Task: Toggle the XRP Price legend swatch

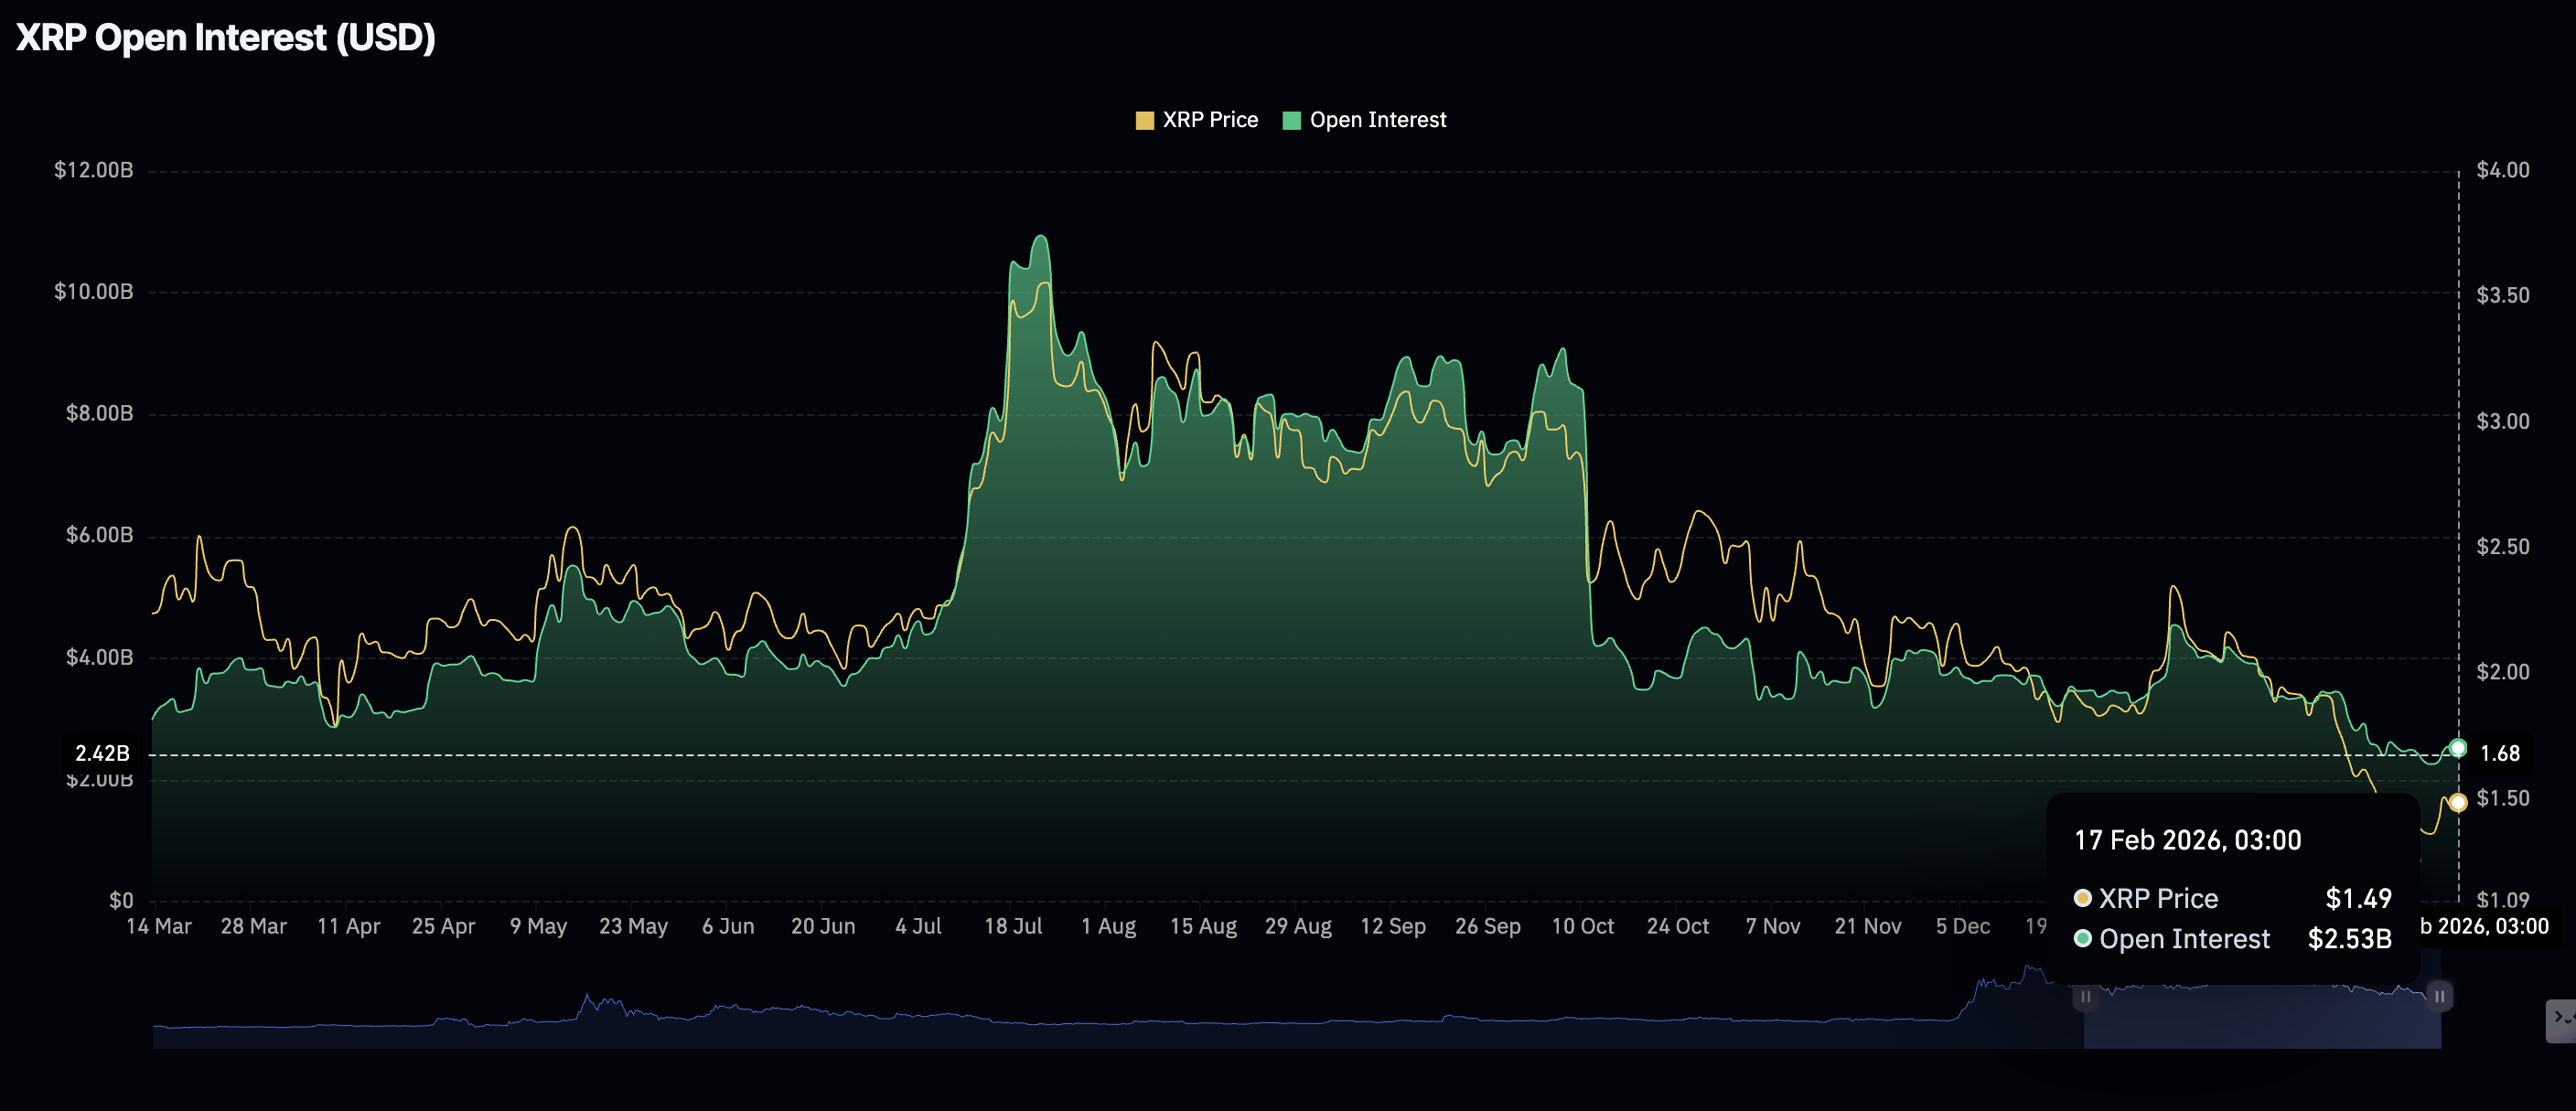Action: pos(1144,121)
